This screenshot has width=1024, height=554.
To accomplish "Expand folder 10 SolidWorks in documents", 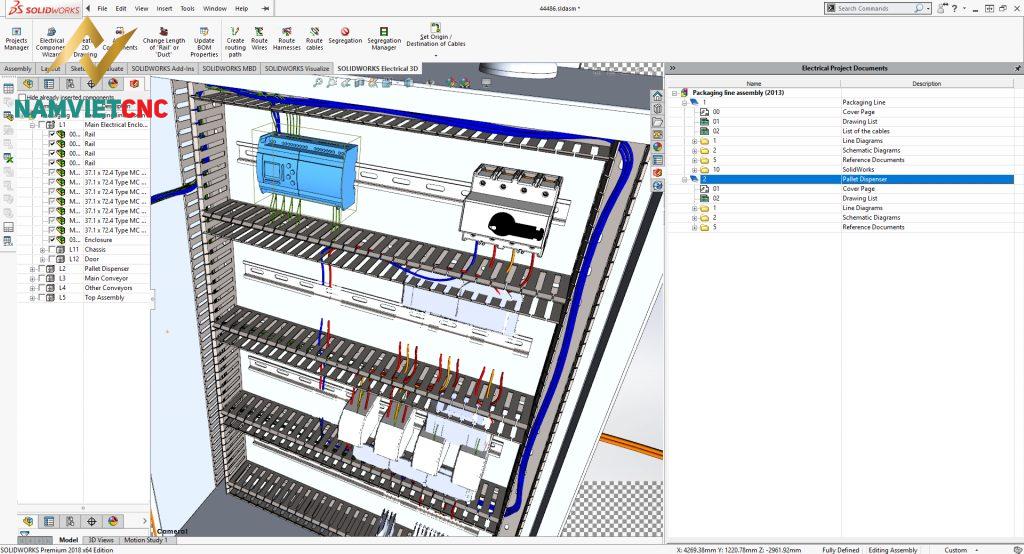I will pos(695,169).
